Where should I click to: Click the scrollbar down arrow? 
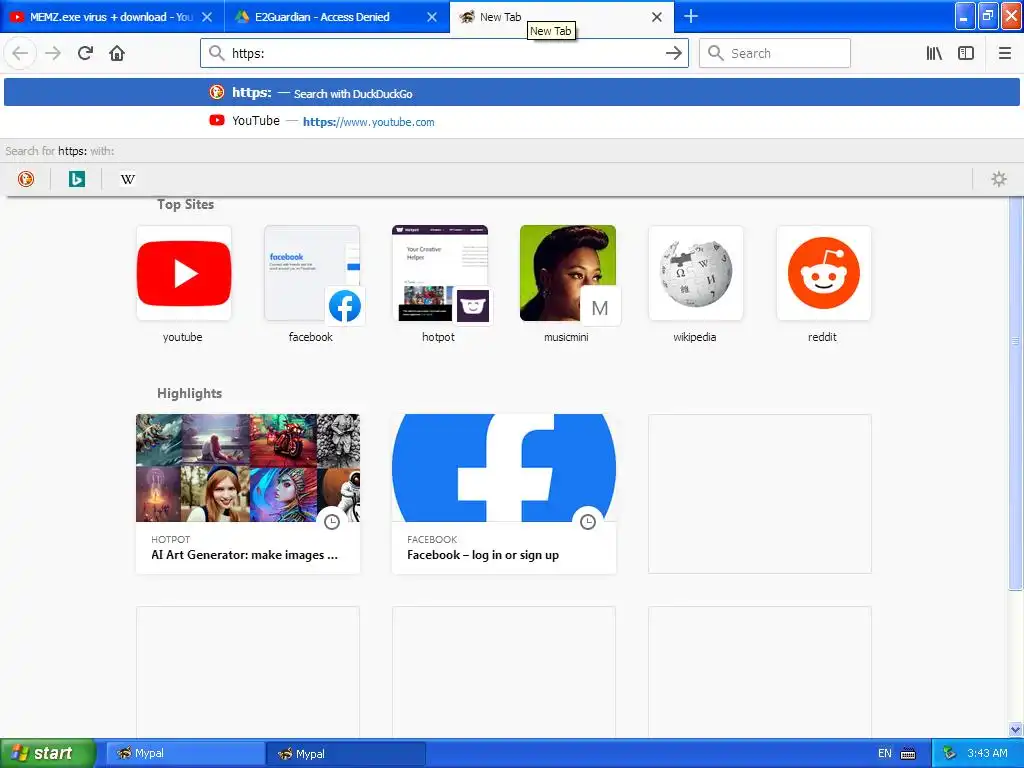(1015, 729)
